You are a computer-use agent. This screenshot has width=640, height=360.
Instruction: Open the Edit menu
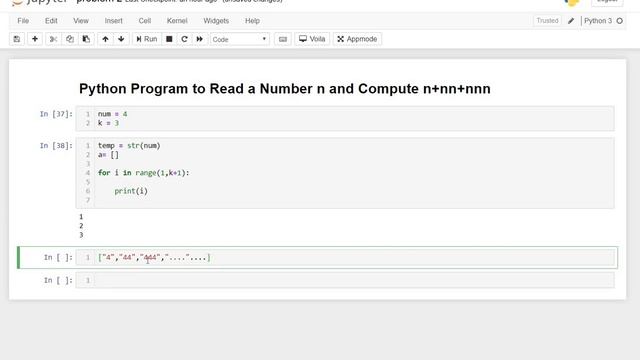tap(51, 21)
